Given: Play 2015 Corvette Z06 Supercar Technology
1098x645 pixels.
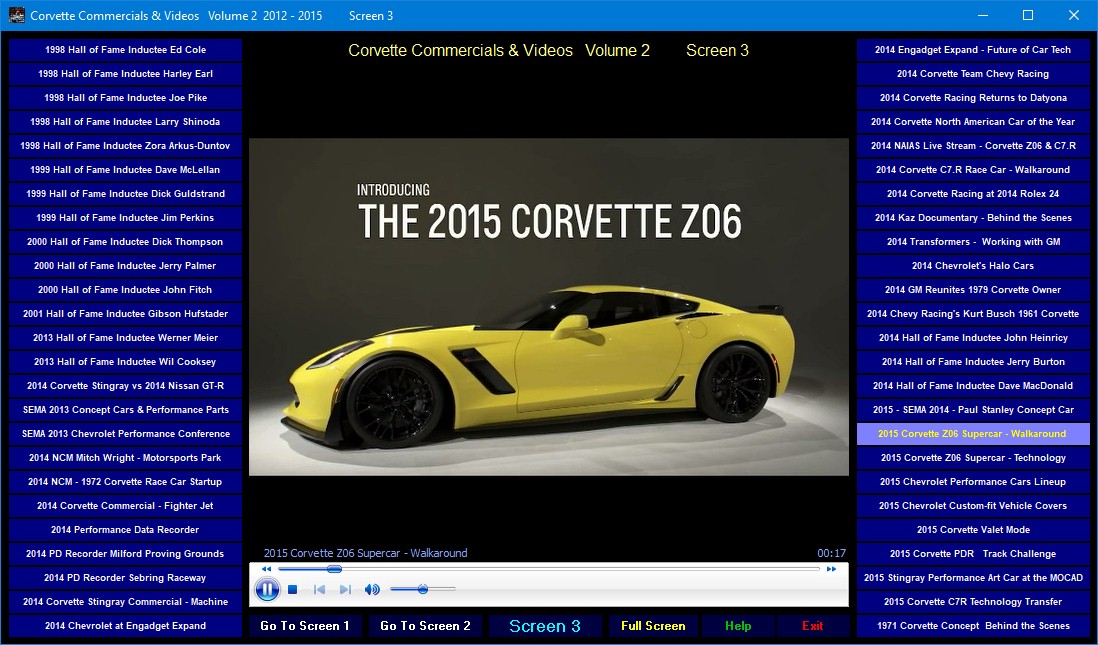Looking at the screenshot, I should 973,457.
